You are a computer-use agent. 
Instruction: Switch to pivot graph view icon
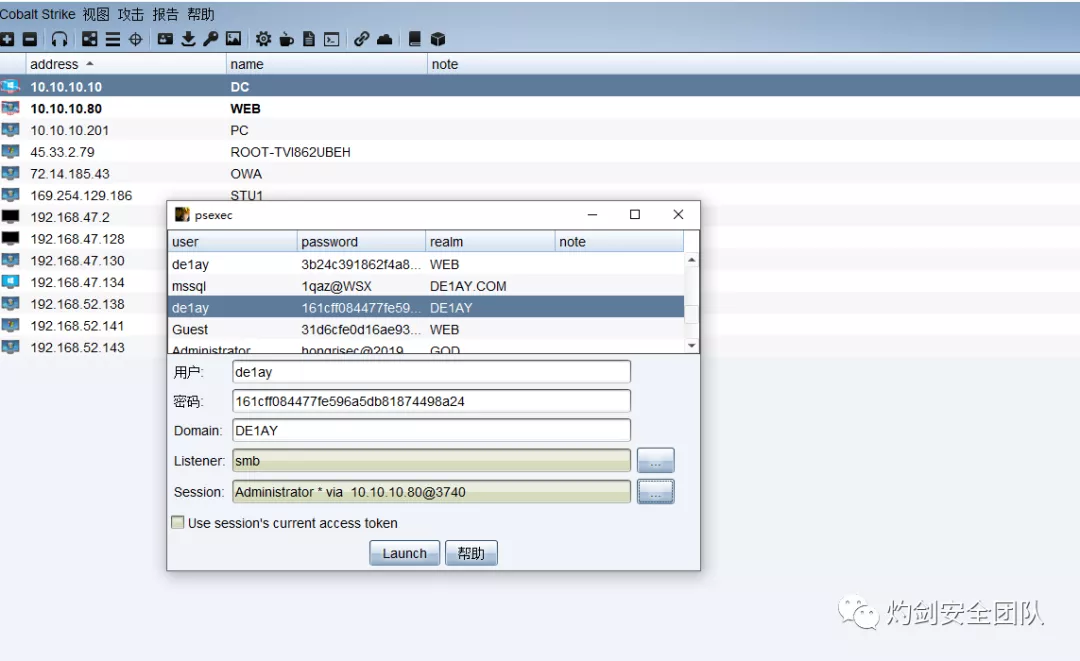tap(90, 39)
